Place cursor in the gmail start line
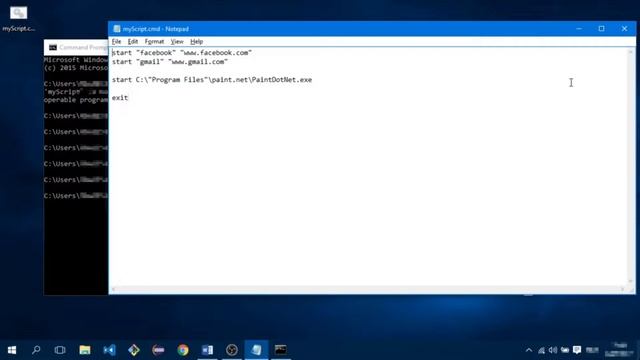This screenshot has width=640, height=360. click(x=170, y=62)
